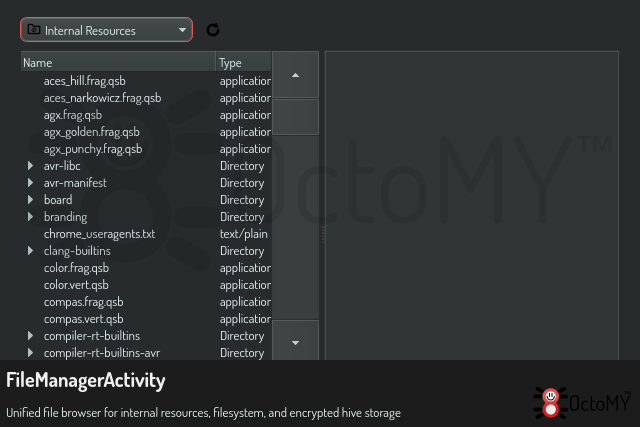Select agx_punchy.frag.qsb file

point(93,149)
